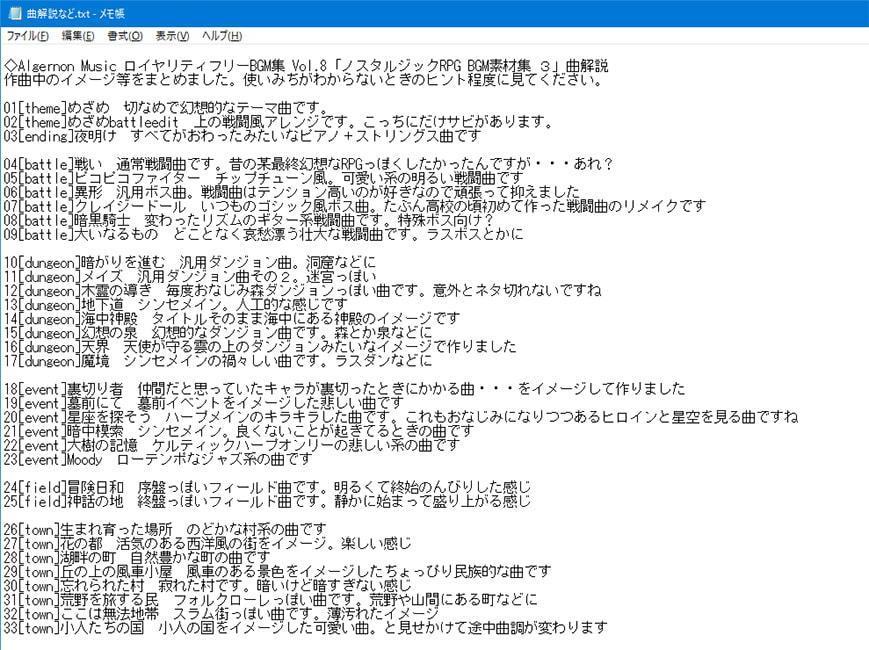Viewport: 869px width, 650px height.
Task: Click the line 06[battle]異形
Action: 292,192
